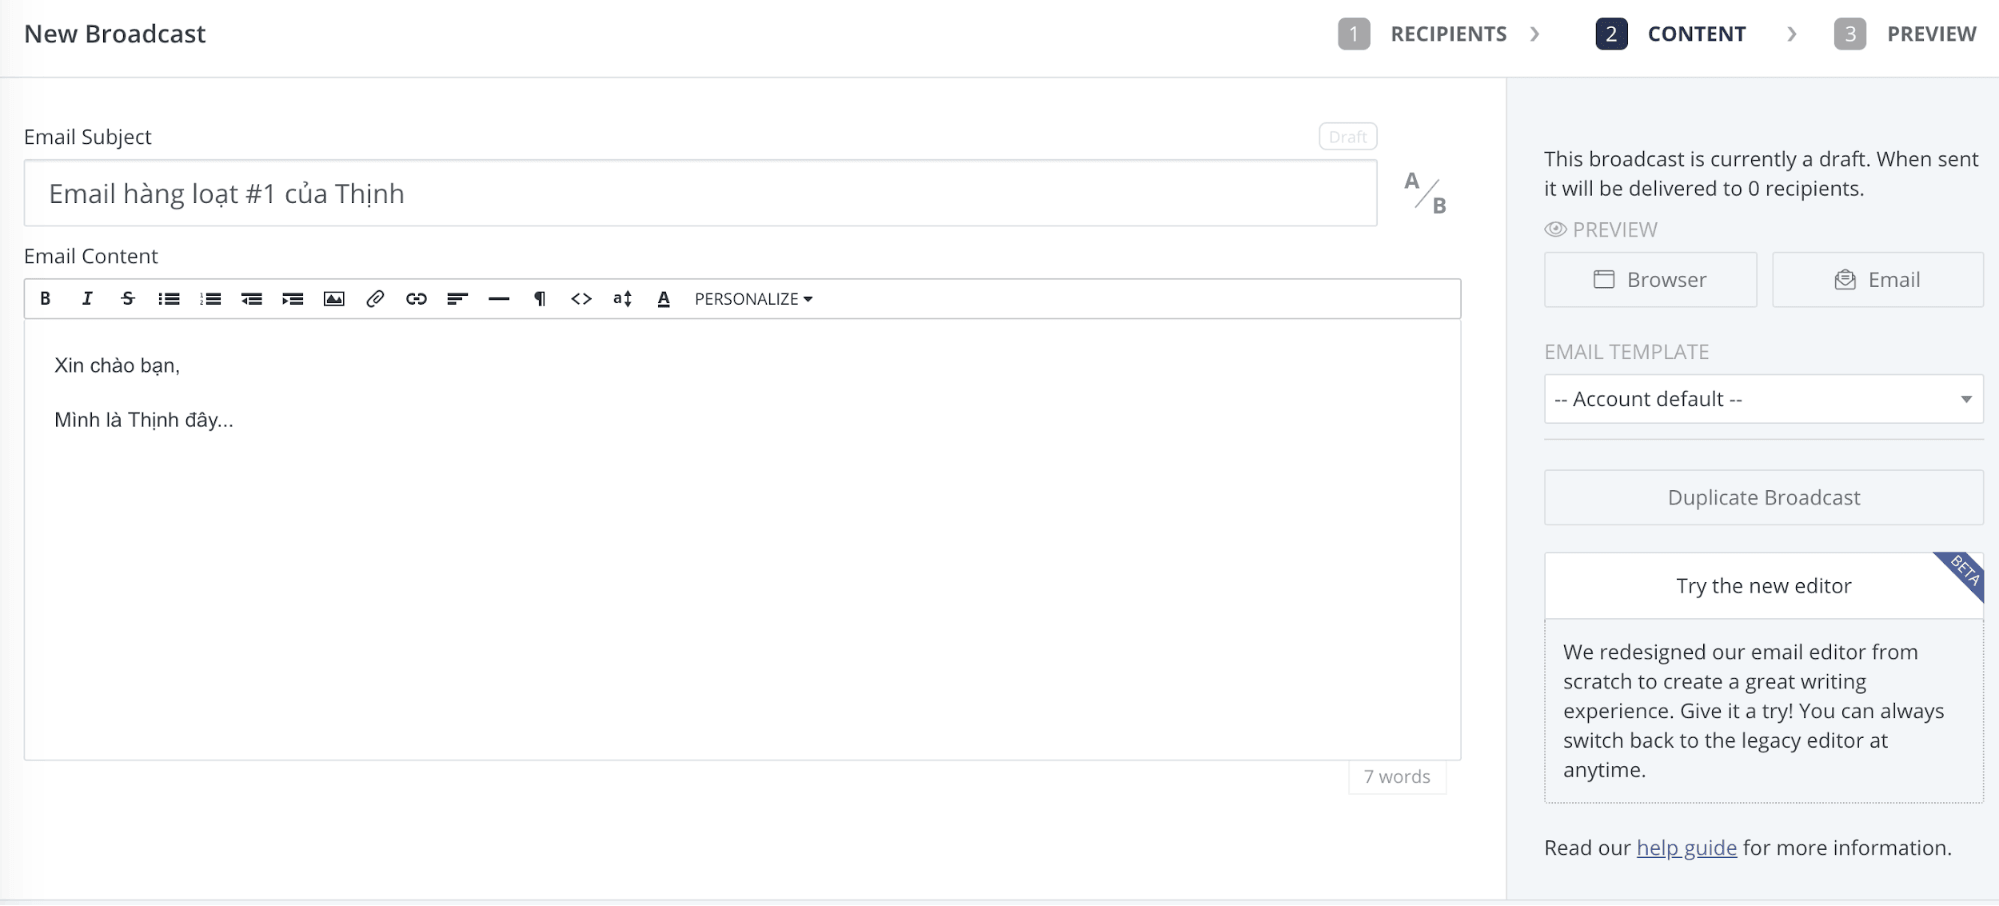Screen dimensions: 1999x906
Task: Insert a bulleted list
Action: 169,299
